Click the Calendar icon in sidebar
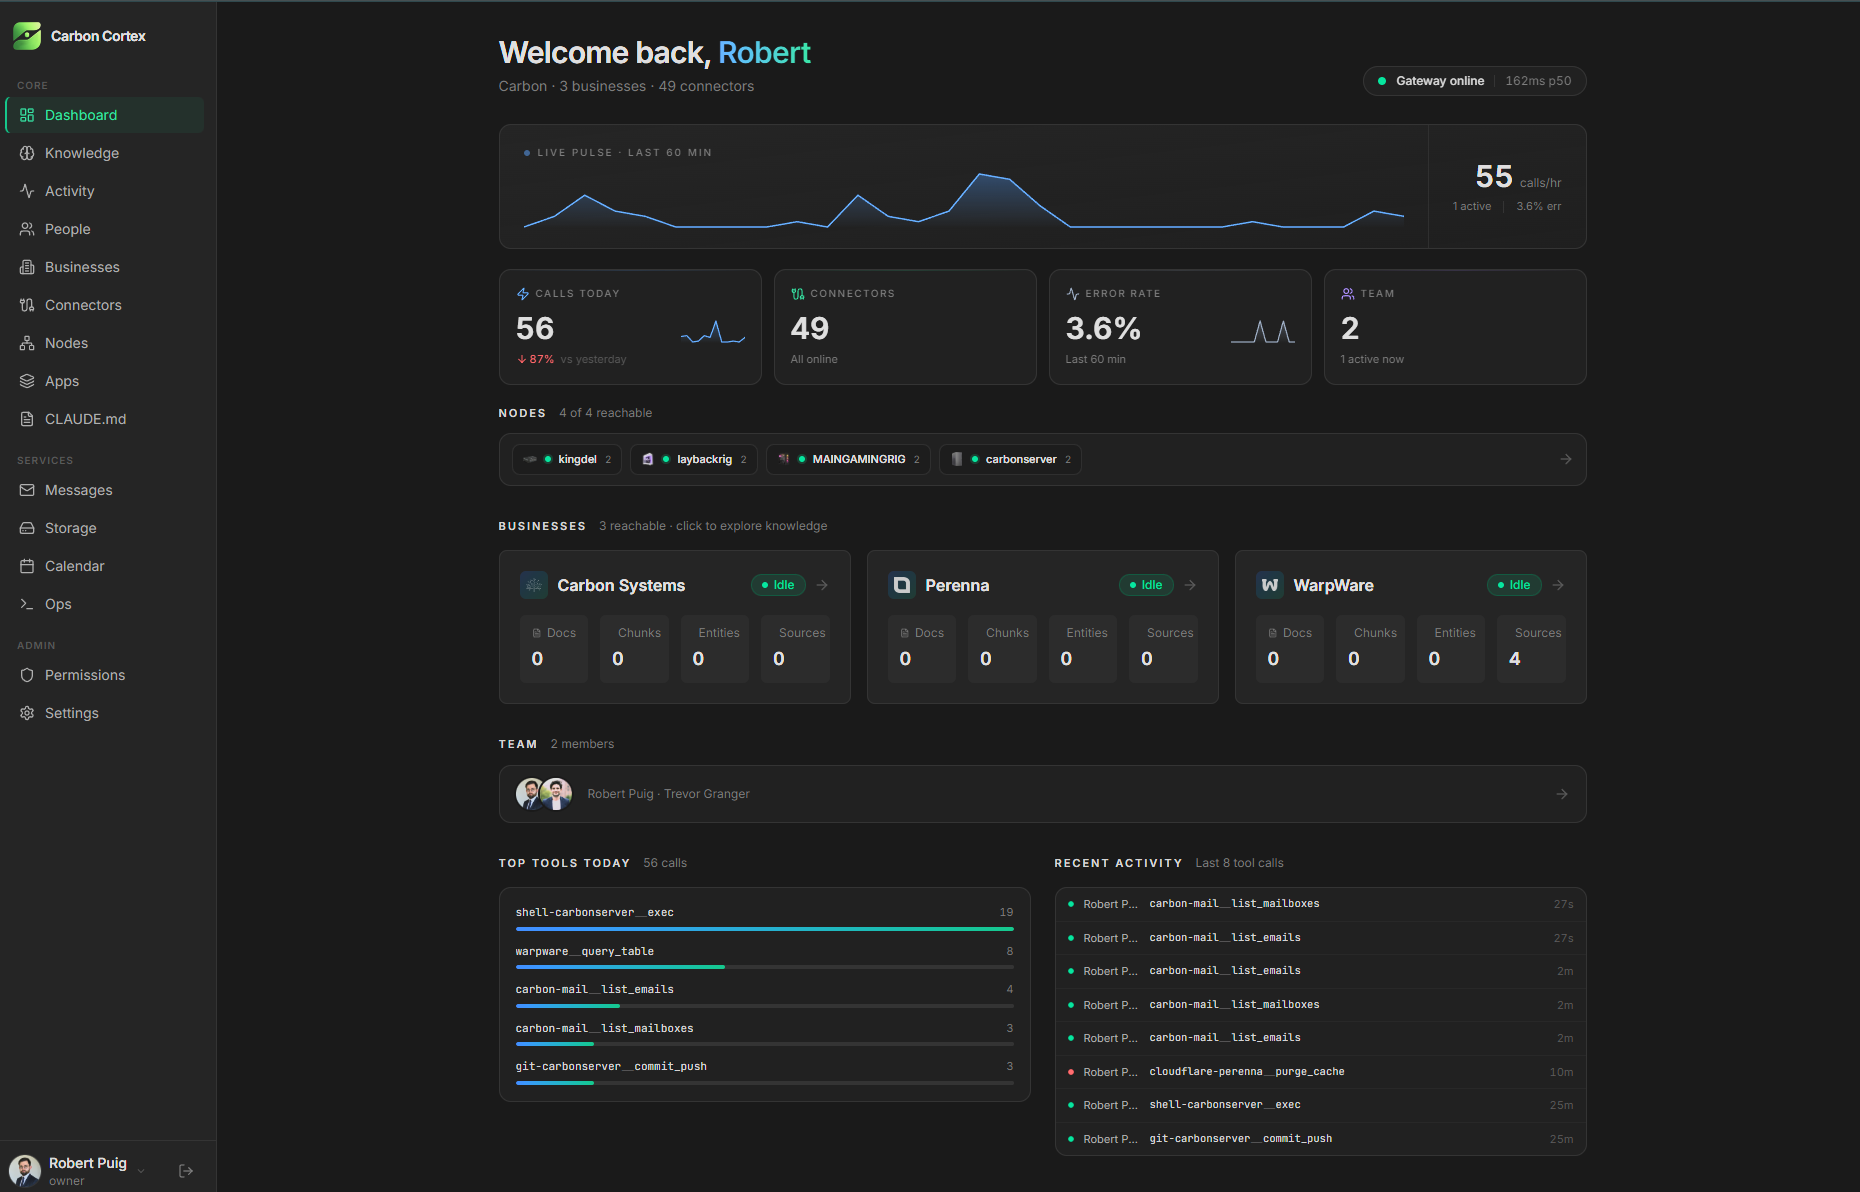The height and width of the screenshot is (1192, 1860). (x=27, y=566)
